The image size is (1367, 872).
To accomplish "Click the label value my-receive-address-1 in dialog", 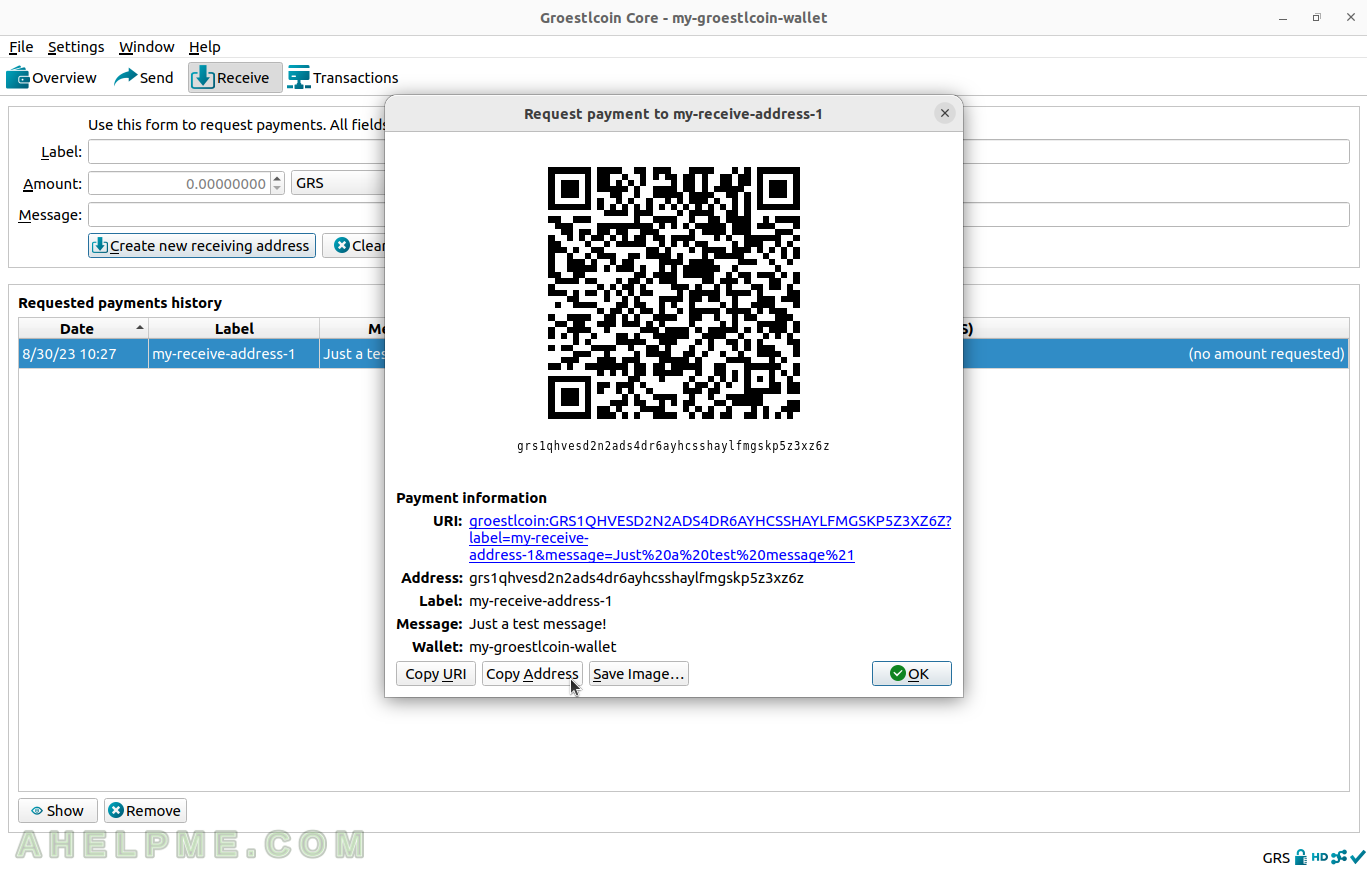I will click(540, 601).
